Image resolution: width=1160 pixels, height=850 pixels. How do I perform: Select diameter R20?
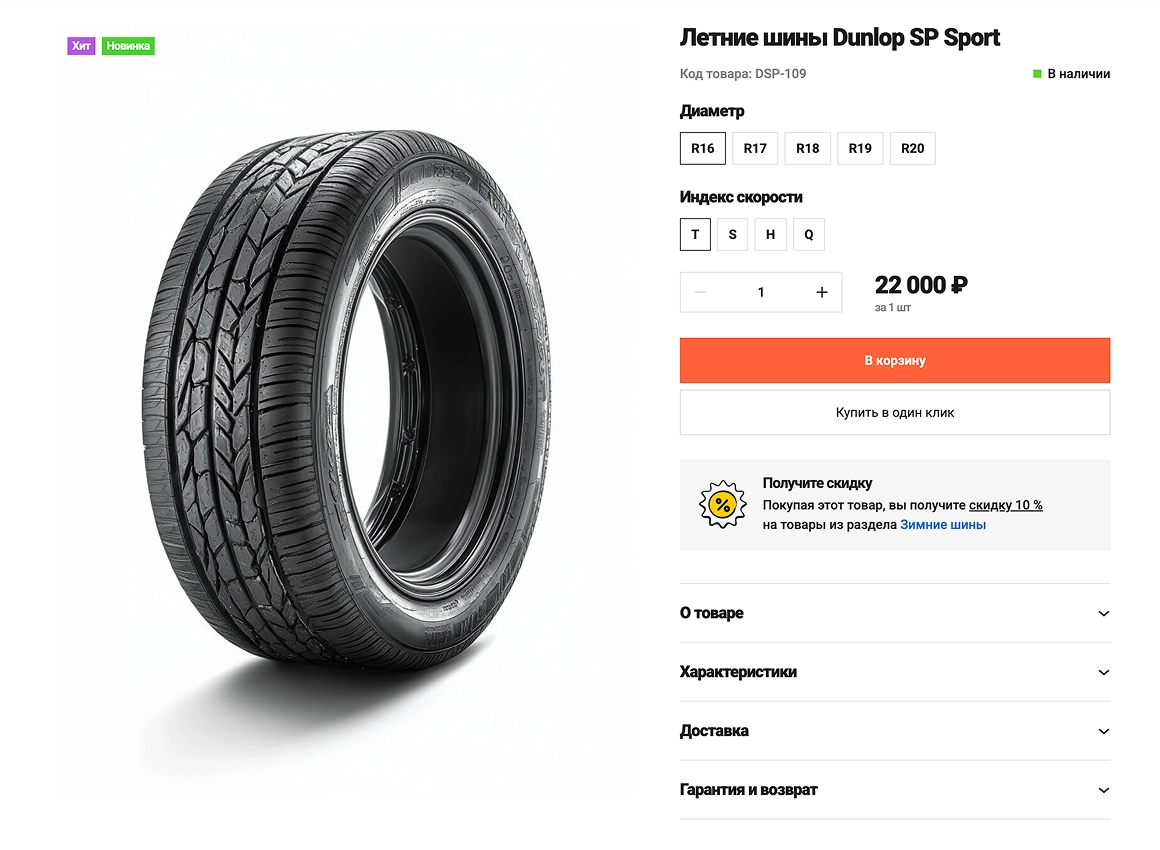coord(912,148)
